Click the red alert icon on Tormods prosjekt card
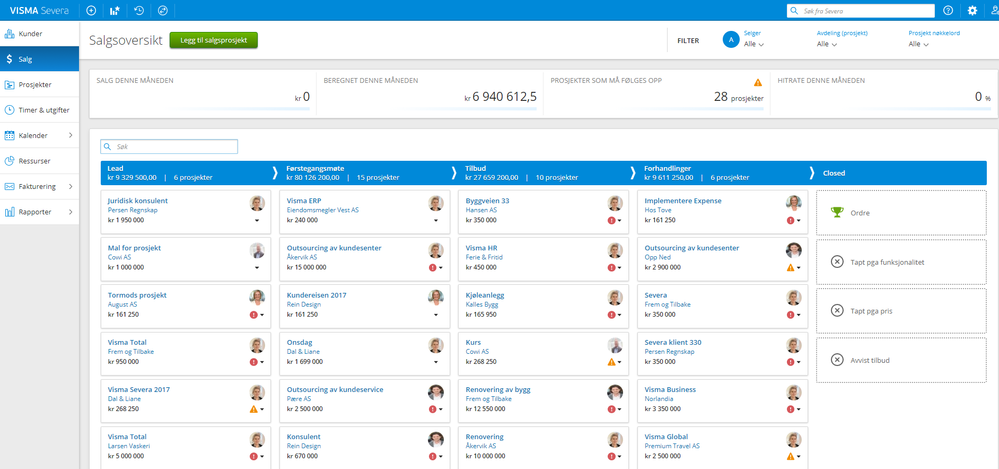This screenshot has width=999, height=469. pyautogui.click(x=254, y=315)
